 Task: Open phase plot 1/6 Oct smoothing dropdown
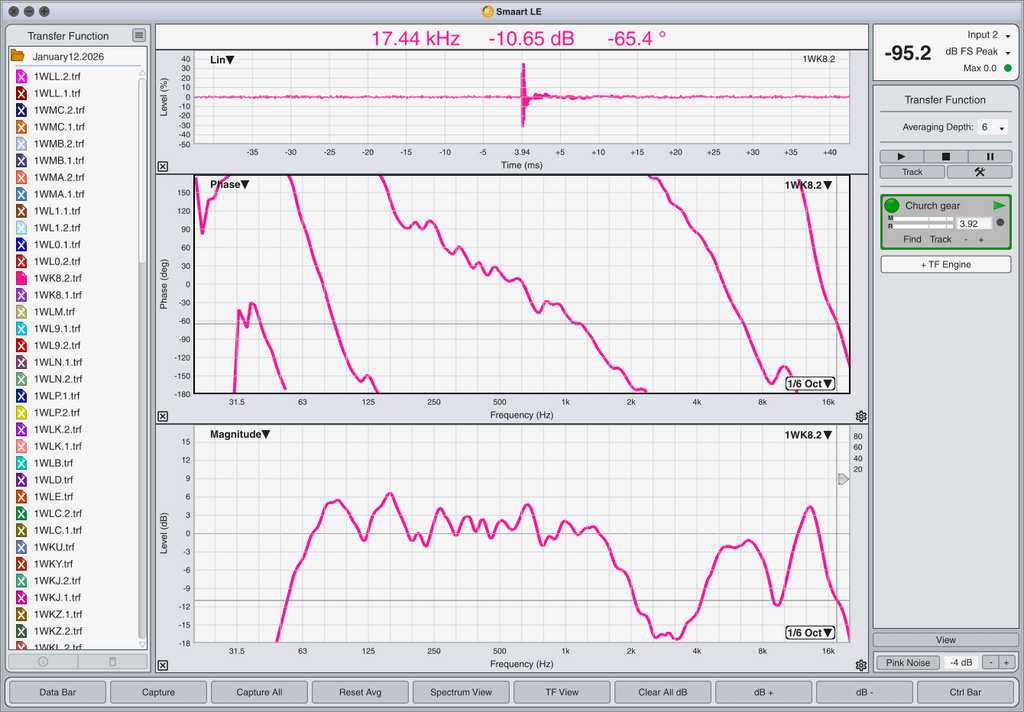pos(809,383)
